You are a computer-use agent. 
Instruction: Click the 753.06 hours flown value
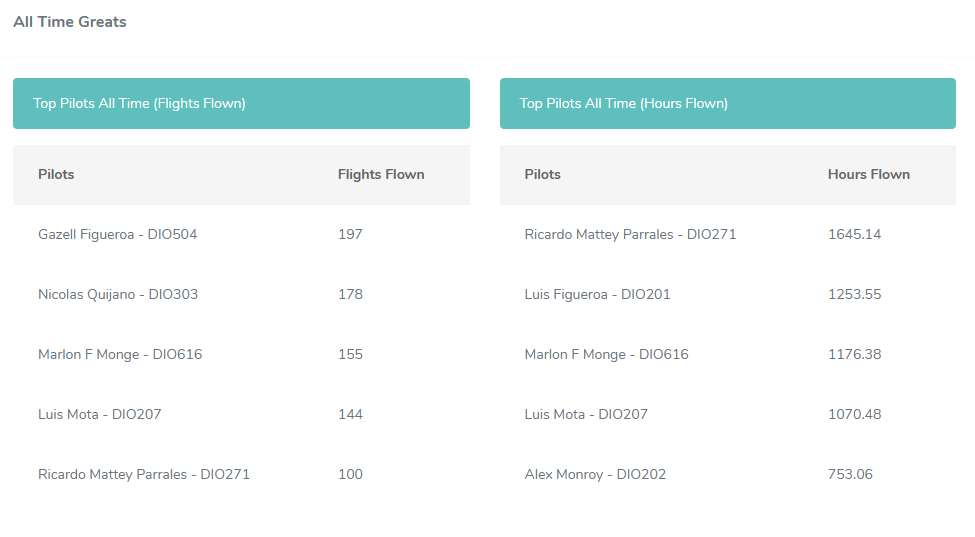click(850, 474)
